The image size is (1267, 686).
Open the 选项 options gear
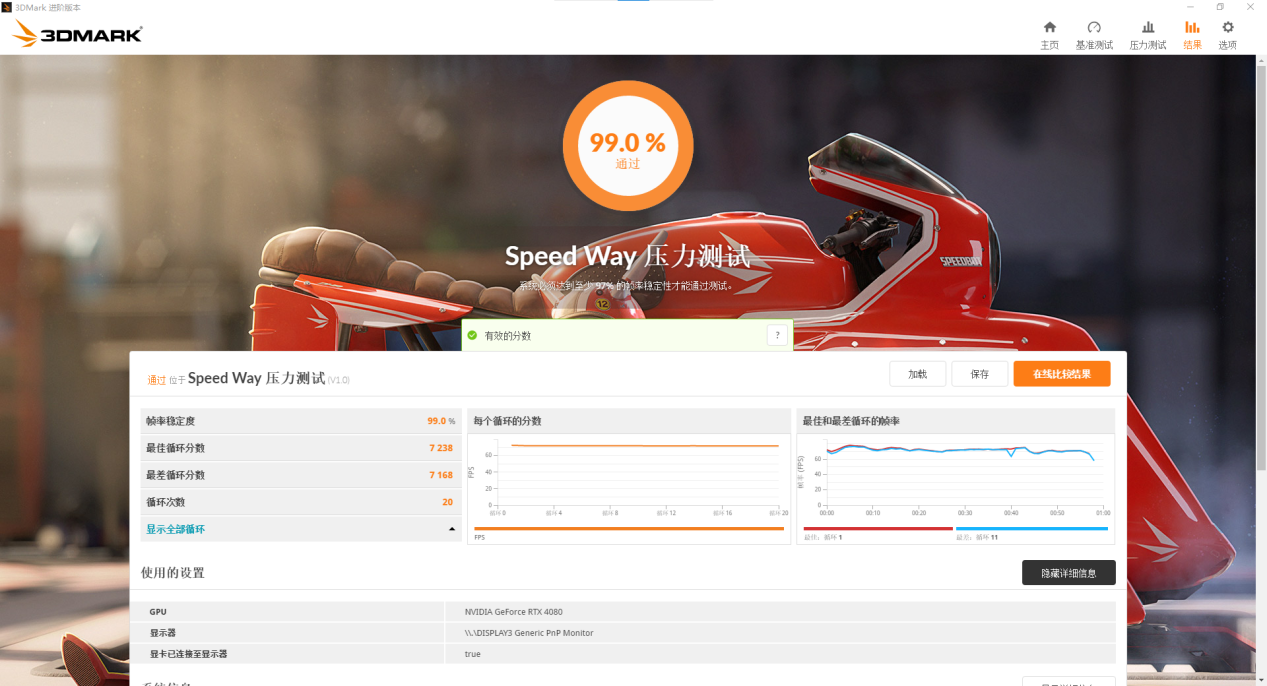point(1227,35)
